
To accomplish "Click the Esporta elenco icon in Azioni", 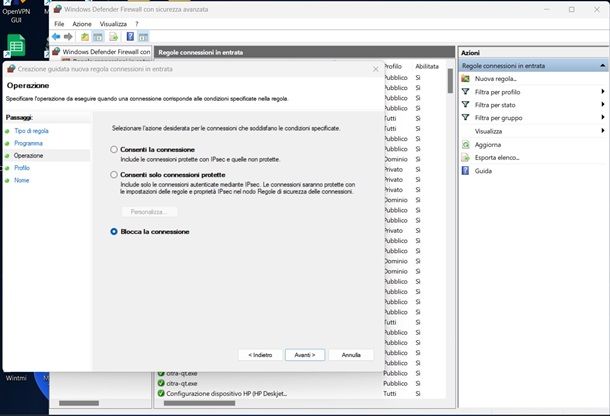I will (465, 158).
